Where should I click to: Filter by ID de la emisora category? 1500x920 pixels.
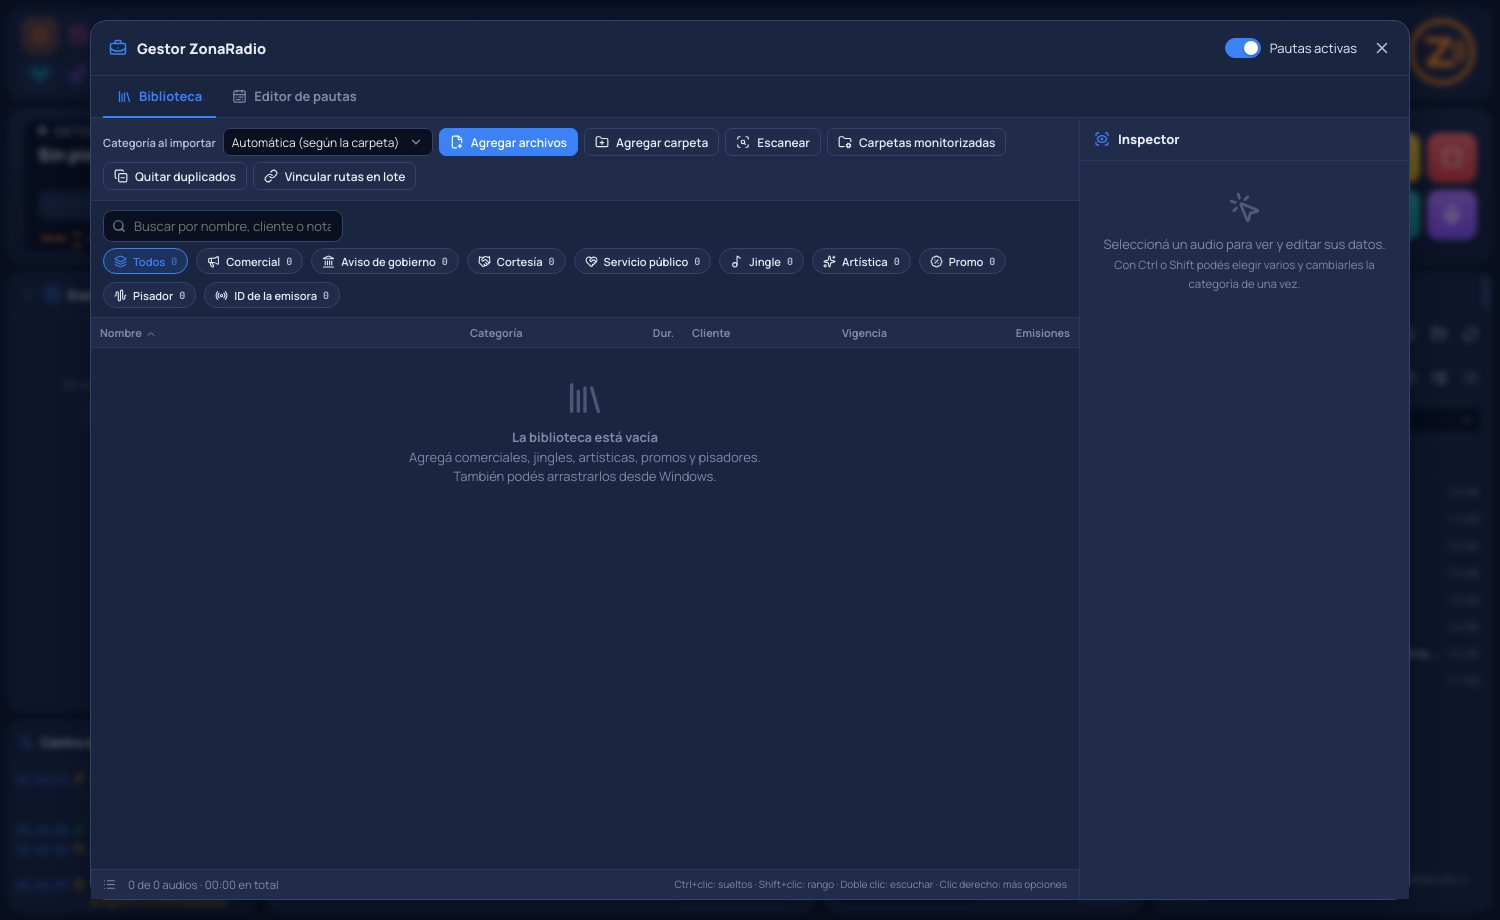point(272,295)
